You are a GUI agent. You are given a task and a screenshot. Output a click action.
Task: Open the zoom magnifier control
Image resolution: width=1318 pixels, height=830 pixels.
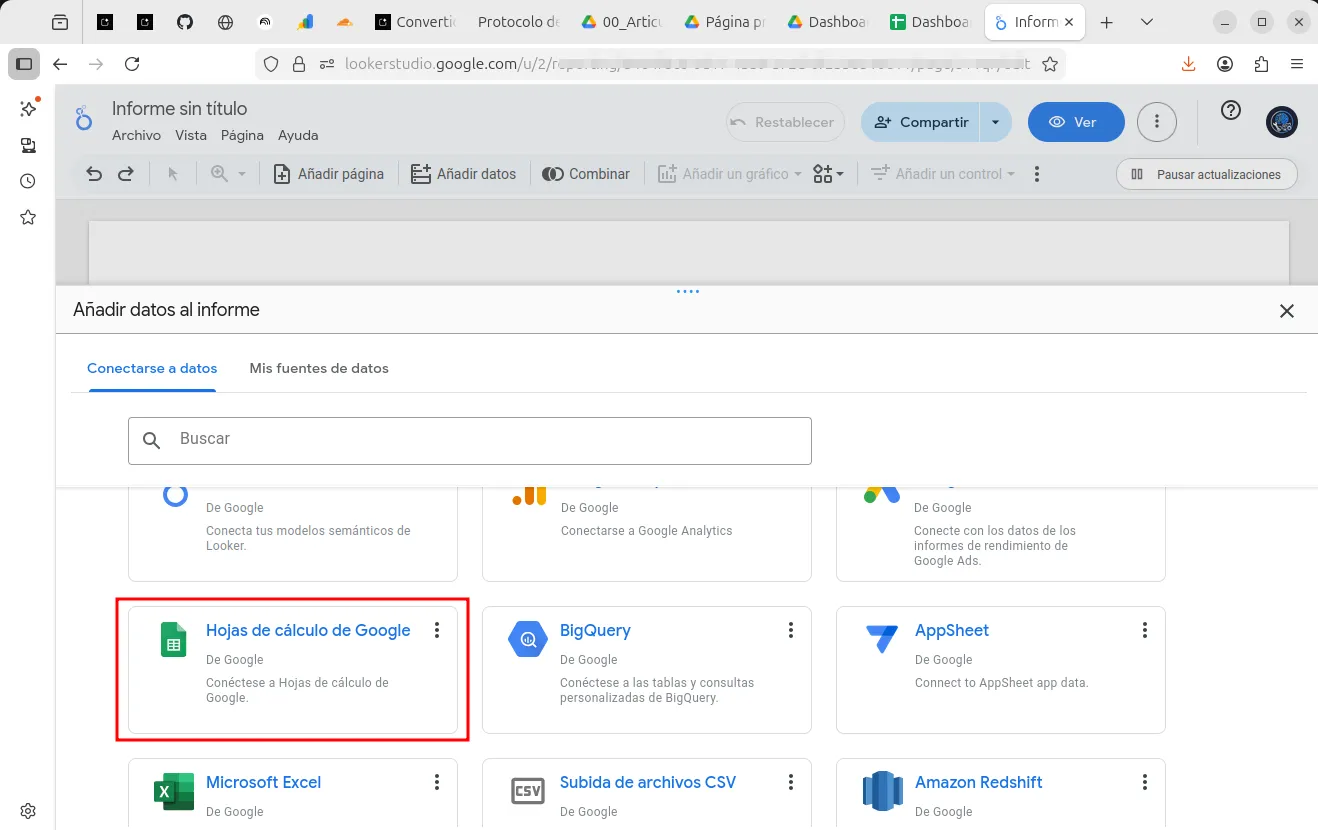tap(228, 174)
